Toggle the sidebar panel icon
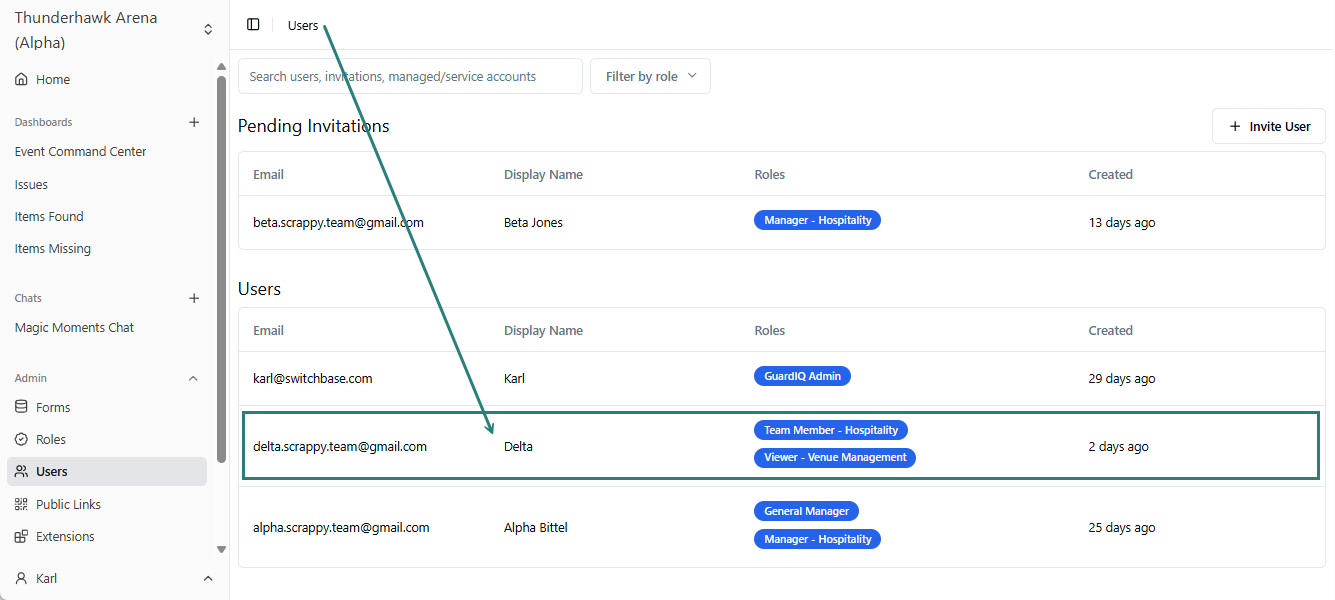The image size is (1335, 600). pyautogui.click(x=253, y=25)
